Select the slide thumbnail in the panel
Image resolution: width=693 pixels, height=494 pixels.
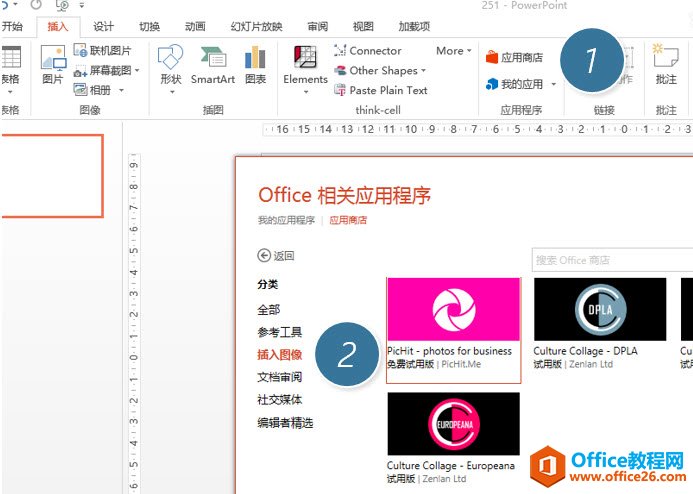[x=52, y=176]
